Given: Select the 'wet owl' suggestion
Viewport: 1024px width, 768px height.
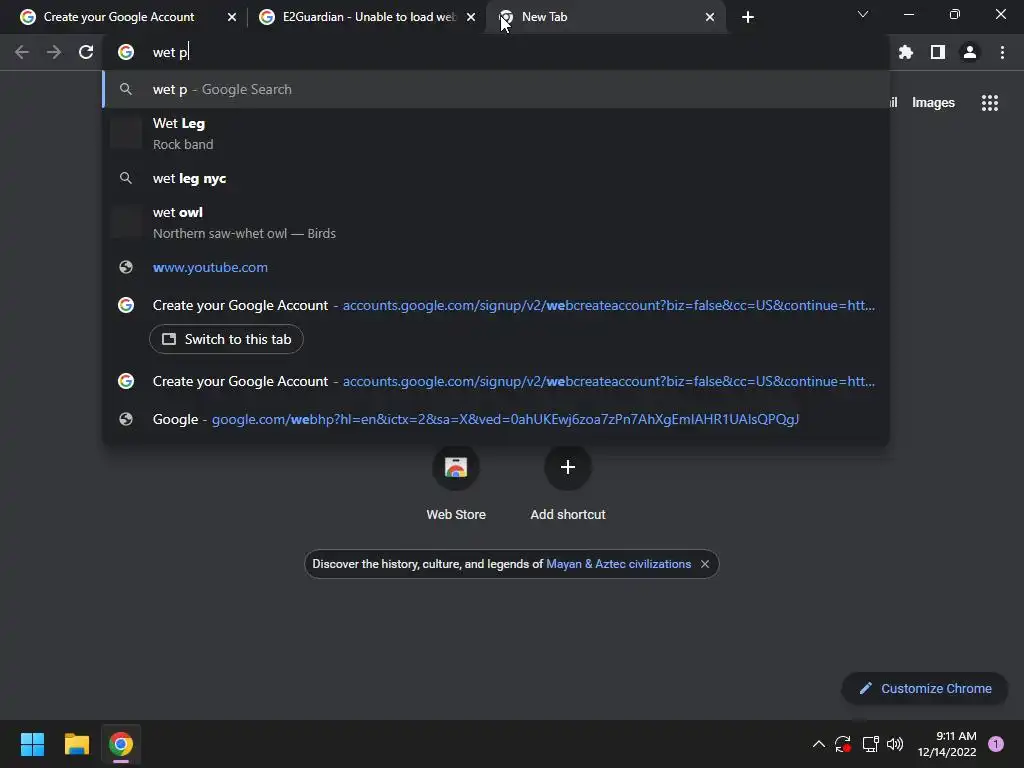Looking at the screenshot, I should [x=496, y=223].
